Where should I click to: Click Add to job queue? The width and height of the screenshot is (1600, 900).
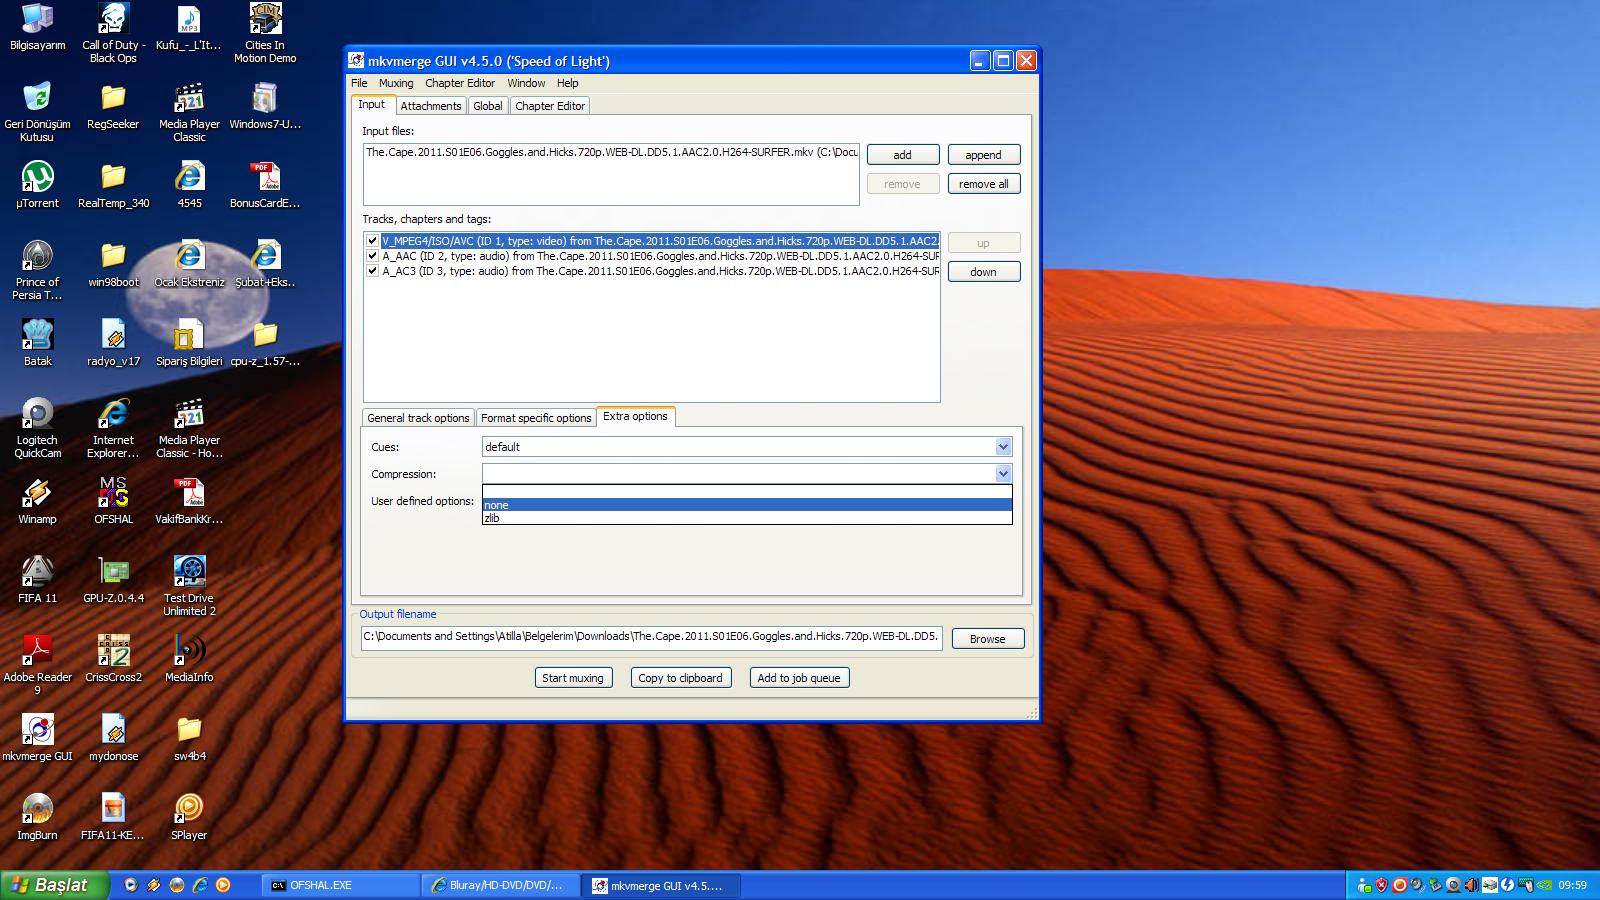pyautogui.click(x=799, y=678)
